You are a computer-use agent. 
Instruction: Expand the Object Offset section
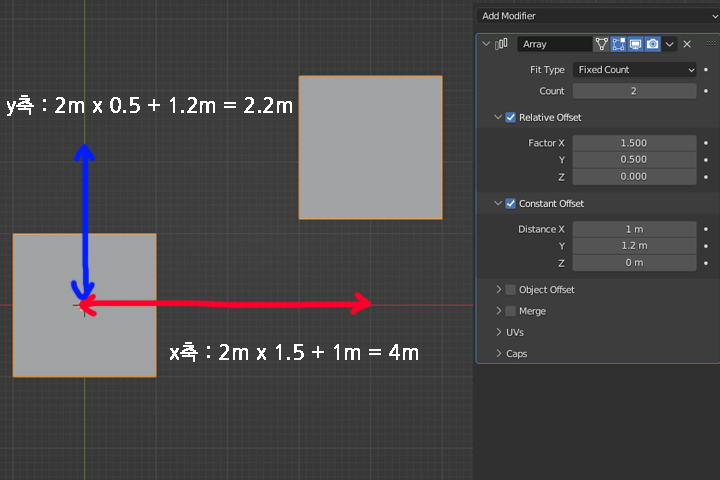pos(499,289)
